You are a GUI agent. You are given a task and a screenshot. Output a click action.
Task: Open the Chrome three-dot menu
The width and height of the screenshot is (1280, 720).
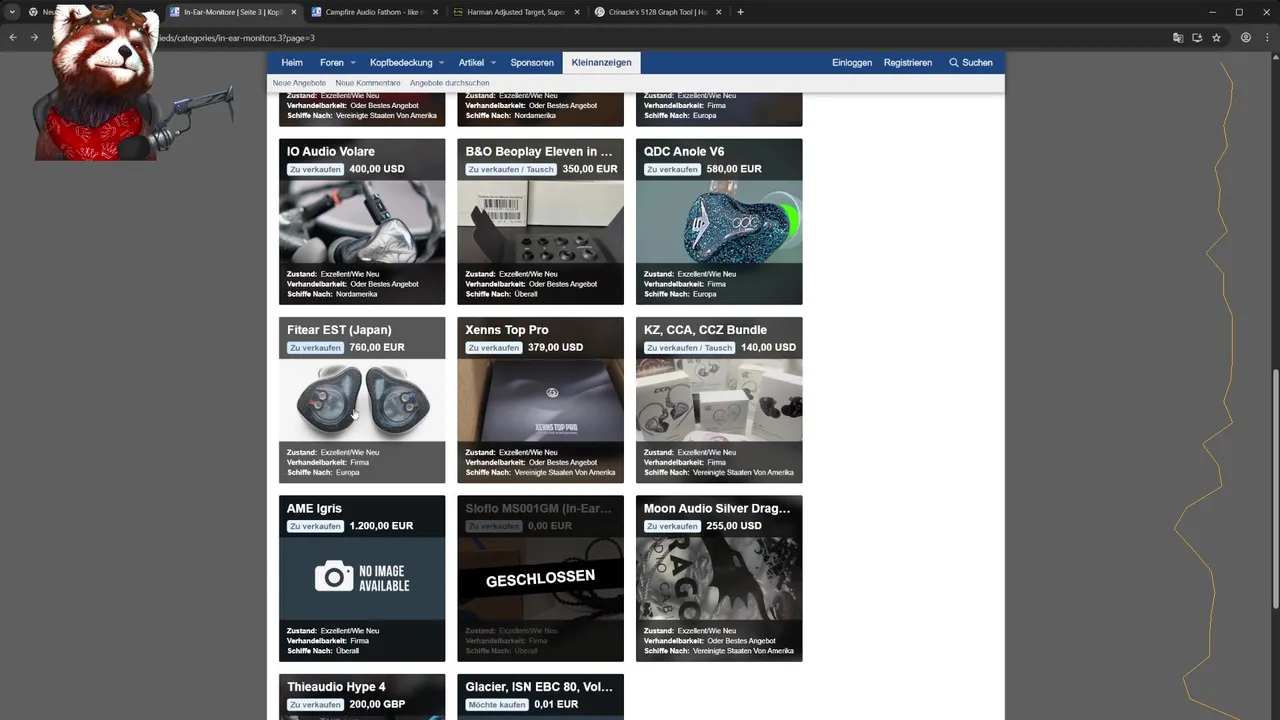tap(1266, 37)
